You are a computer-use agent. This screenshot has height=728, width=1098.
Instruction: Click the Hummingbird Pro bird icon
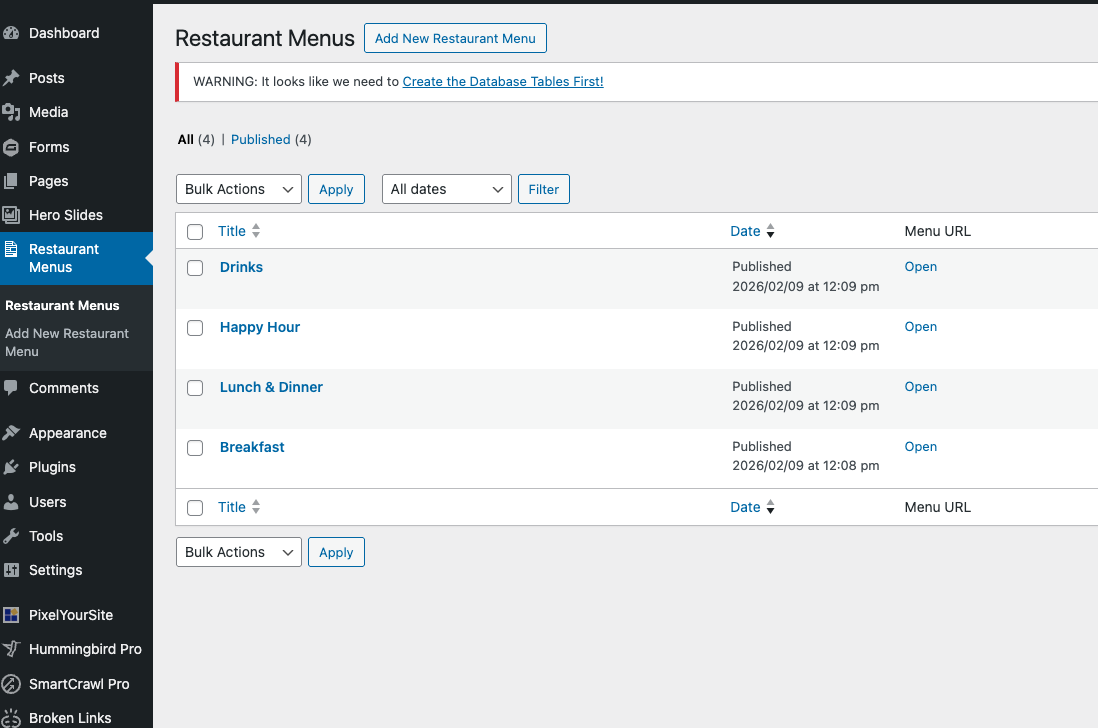coord(12,649)
